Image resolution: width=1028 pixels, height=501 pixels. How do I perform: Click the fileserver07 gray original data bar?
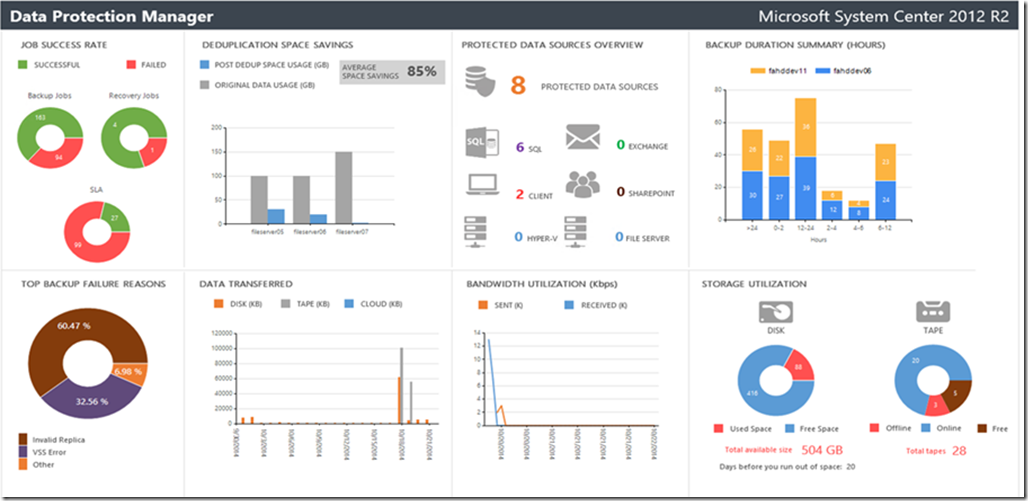pos(344,188)
